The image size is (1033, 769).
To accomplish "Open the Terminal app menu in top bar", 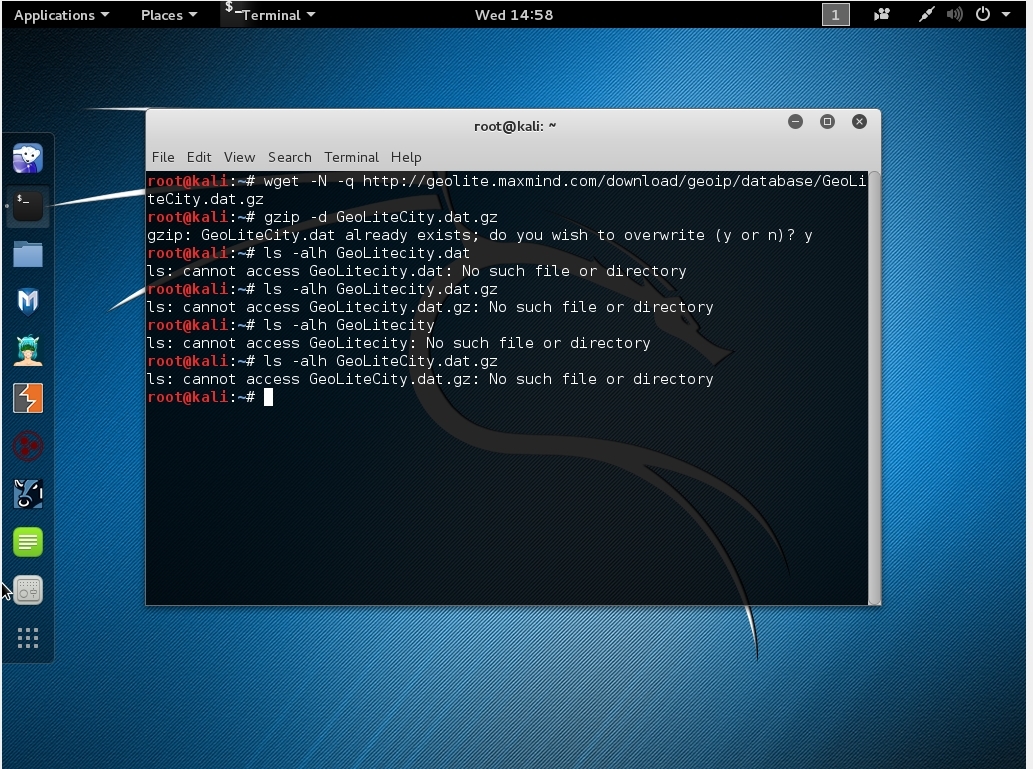I will 270,14.
